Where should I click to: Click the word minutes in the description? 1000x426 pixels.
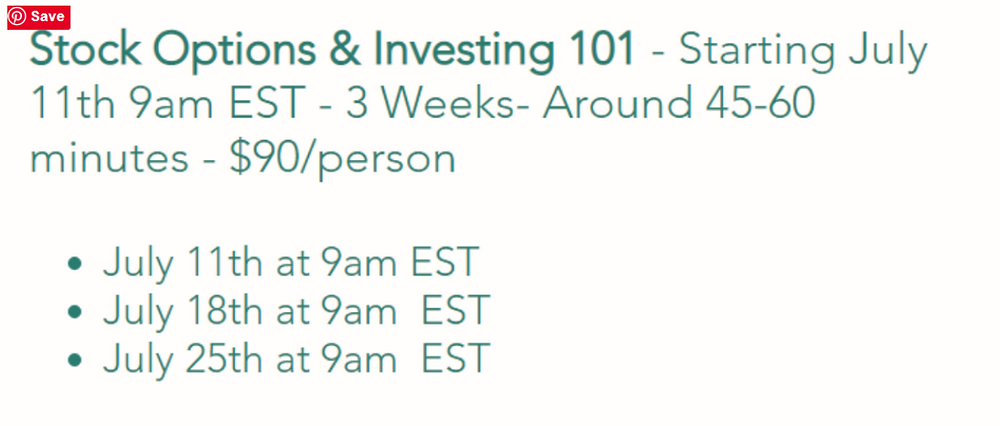coord(110,158)
